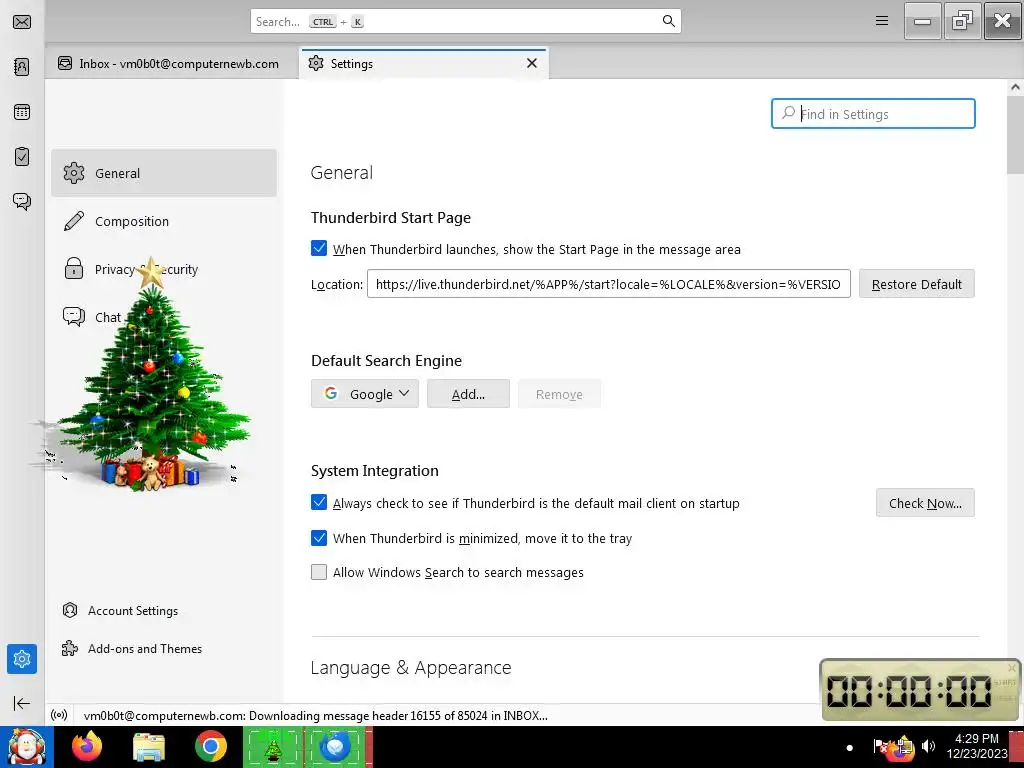The height and width of the screenshot is (768, 1024).
Task: Open File Explorer from the taskbar
Action: tap(149, 746)
